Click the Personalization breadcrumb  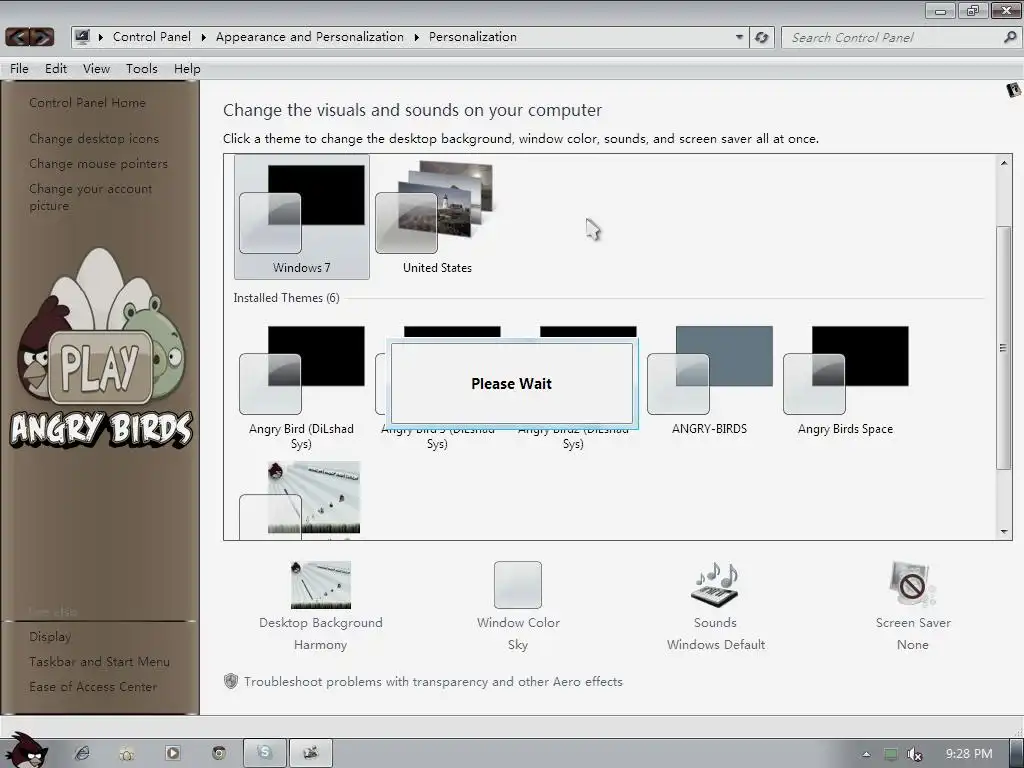click(x=473, y=37)
